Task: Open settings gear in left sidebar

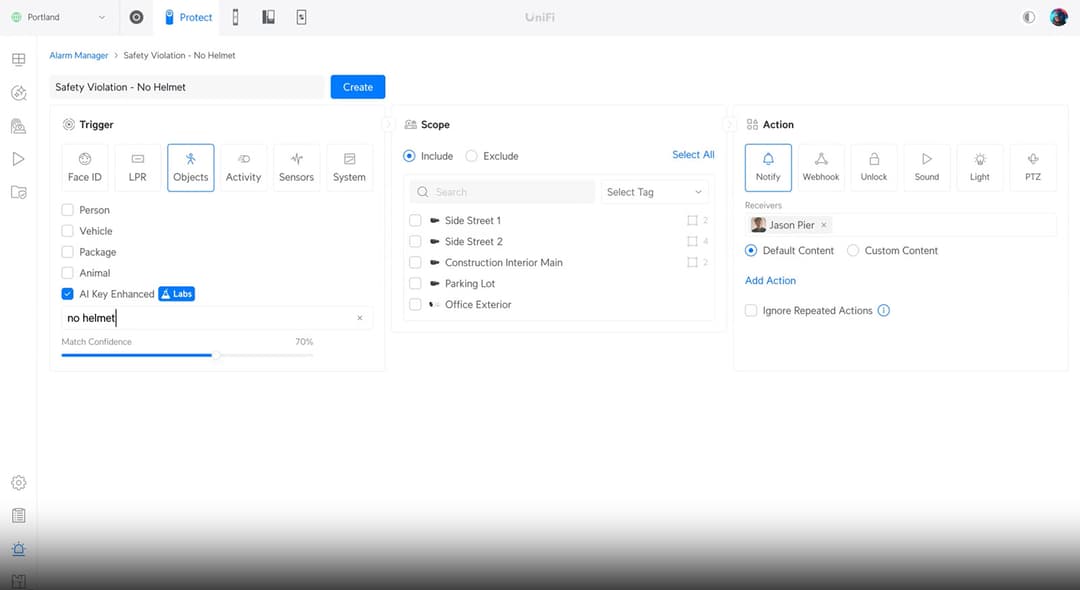Action: [19, 483]
